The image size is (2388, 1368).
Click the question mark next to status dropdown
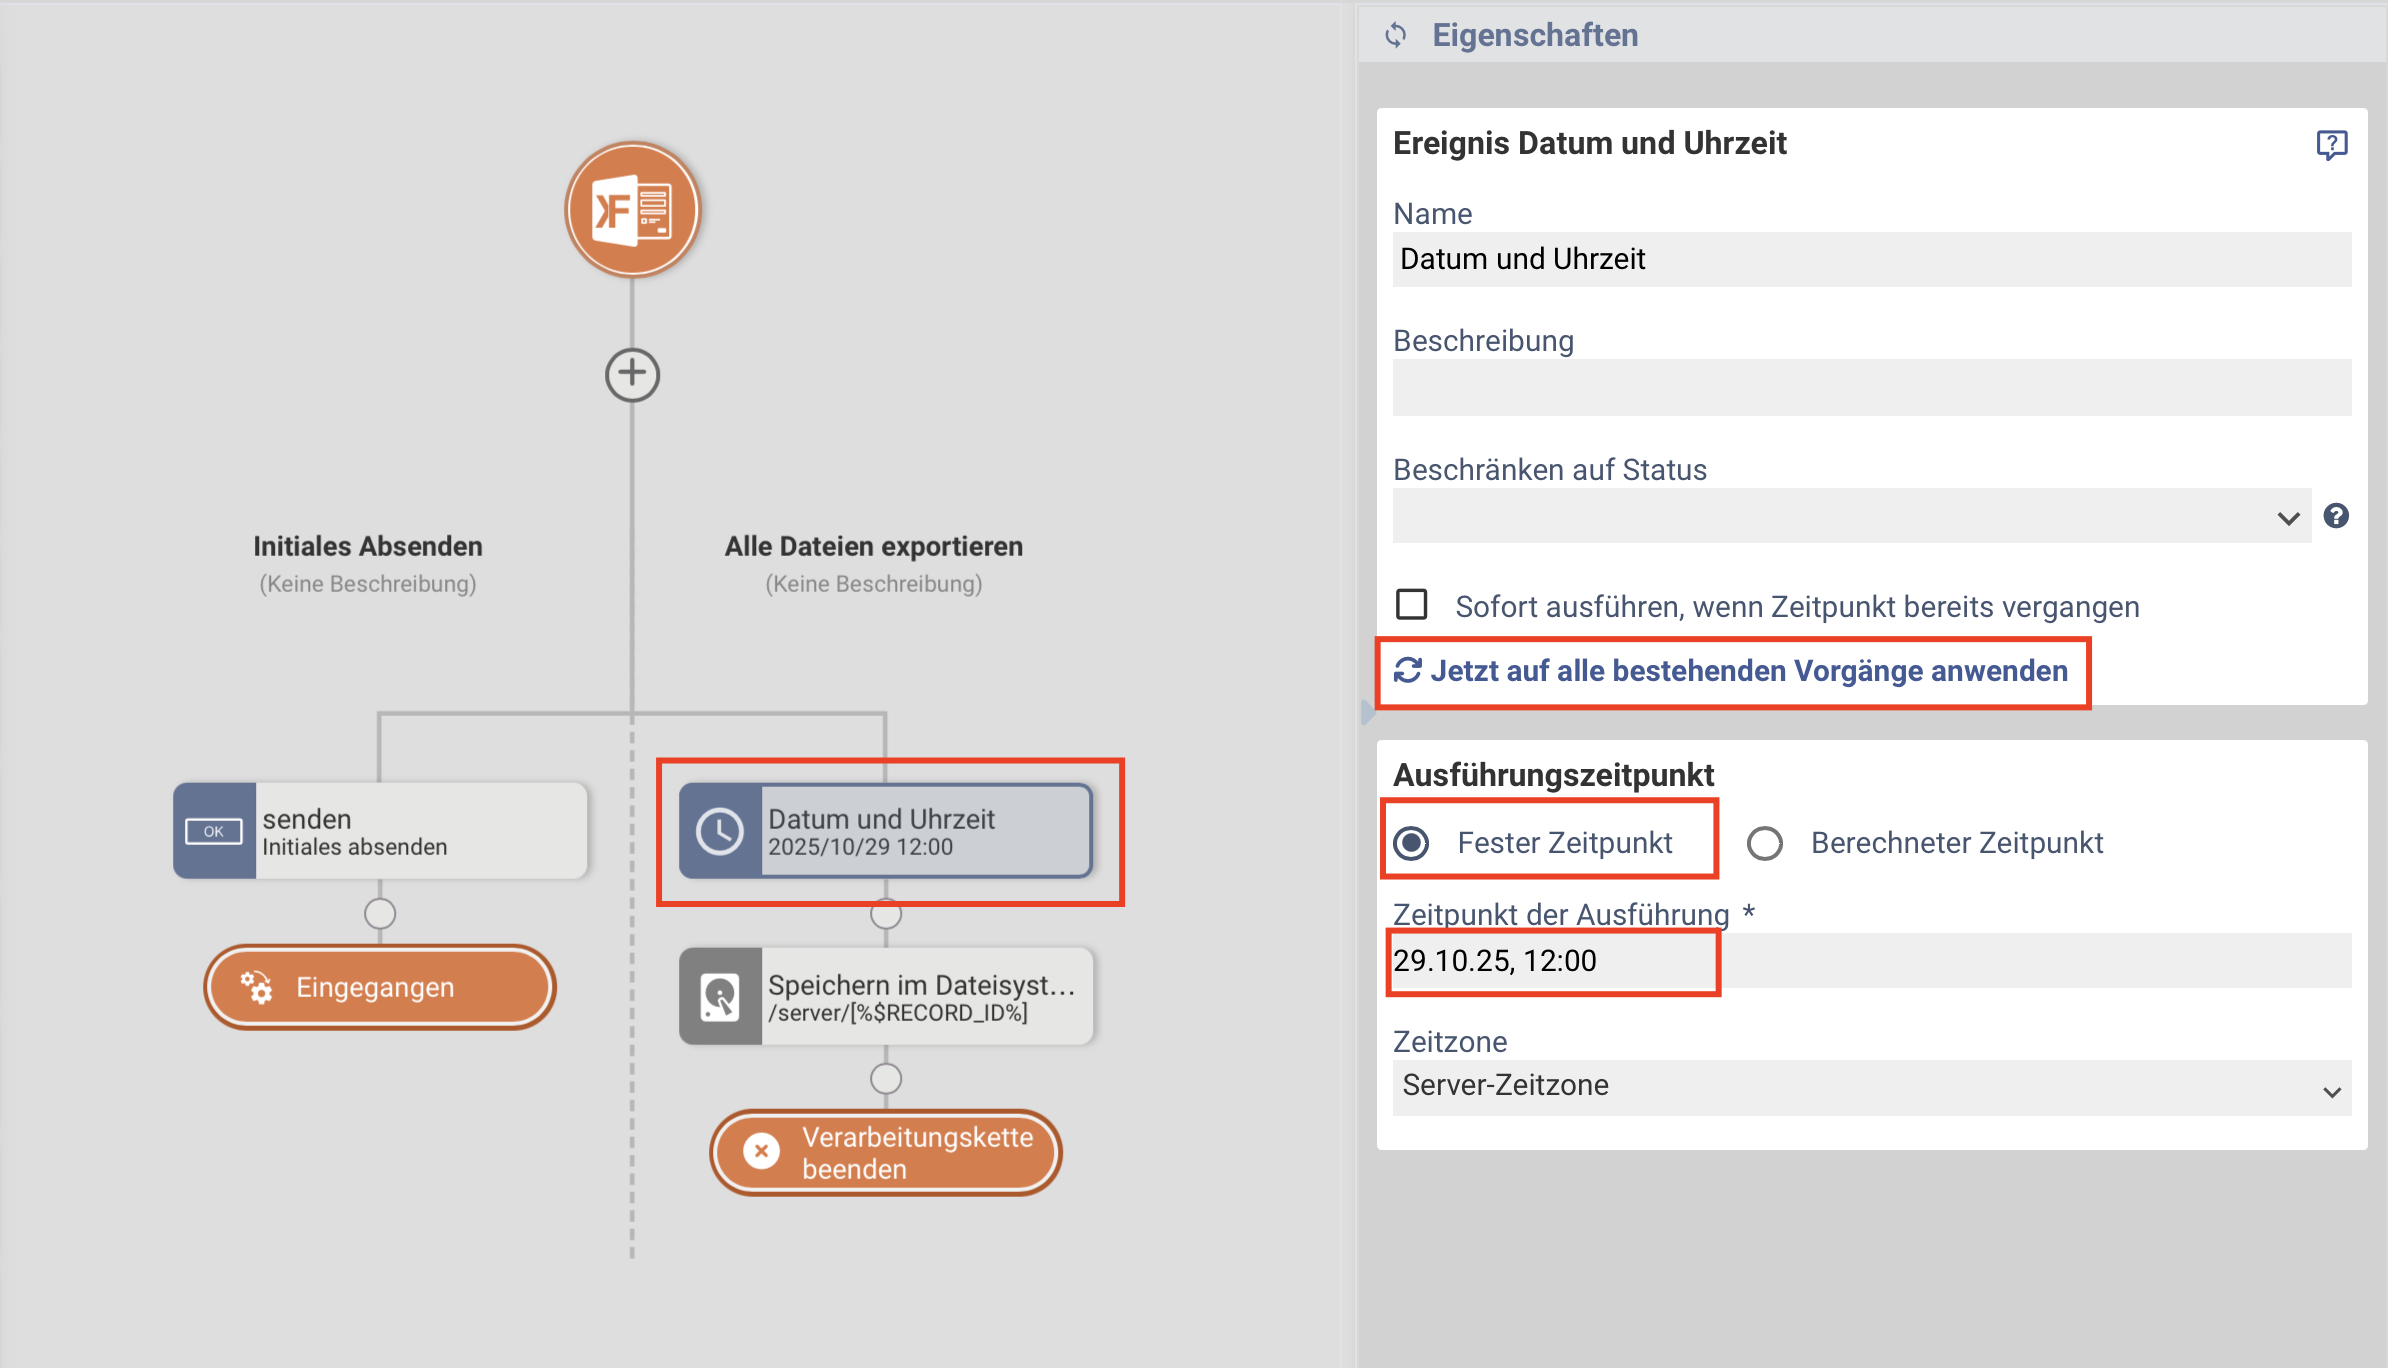coord(2336,516)
